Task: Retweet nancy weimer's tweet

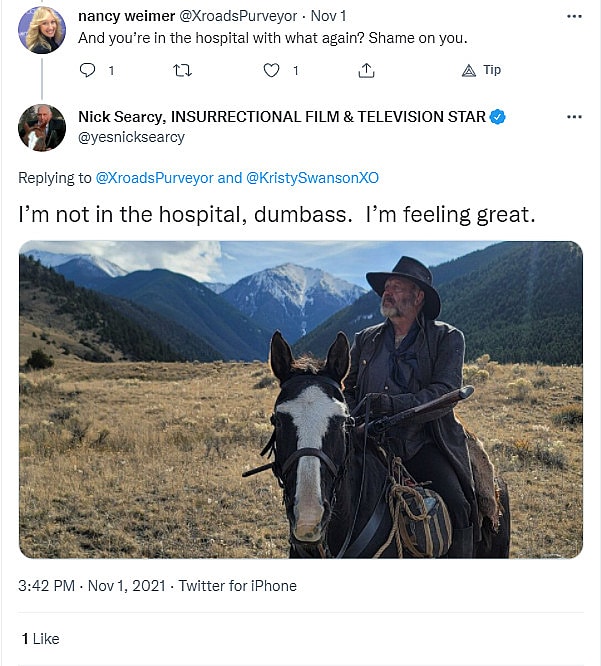Action: [x=181, y=70]
